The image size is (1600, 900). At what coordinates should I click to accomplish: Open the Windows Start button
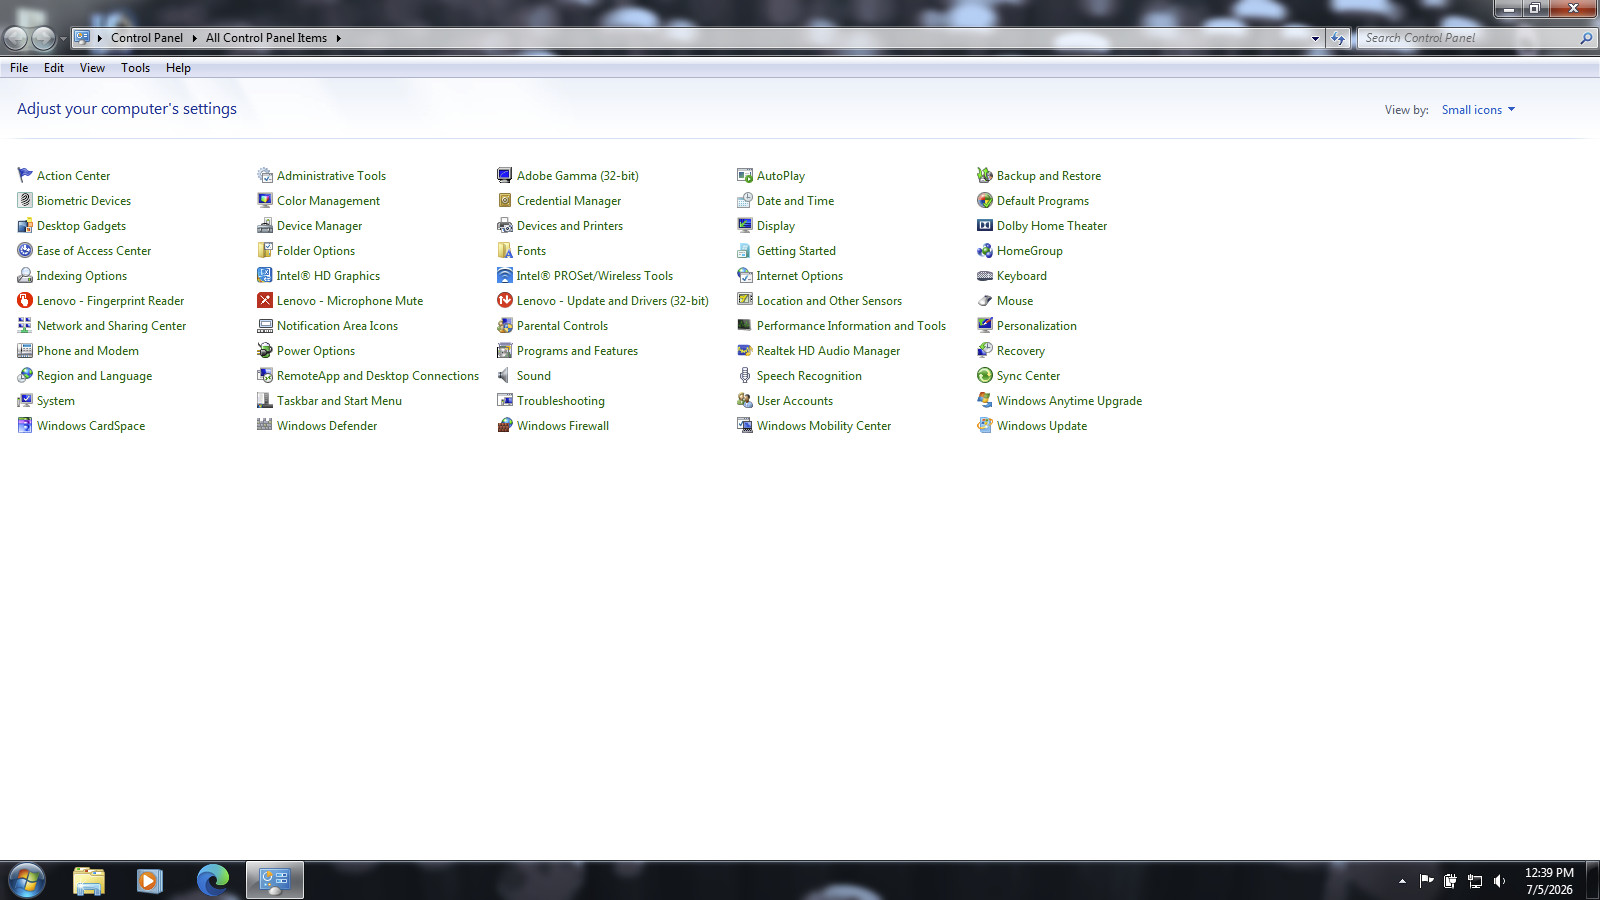(27, 881)
